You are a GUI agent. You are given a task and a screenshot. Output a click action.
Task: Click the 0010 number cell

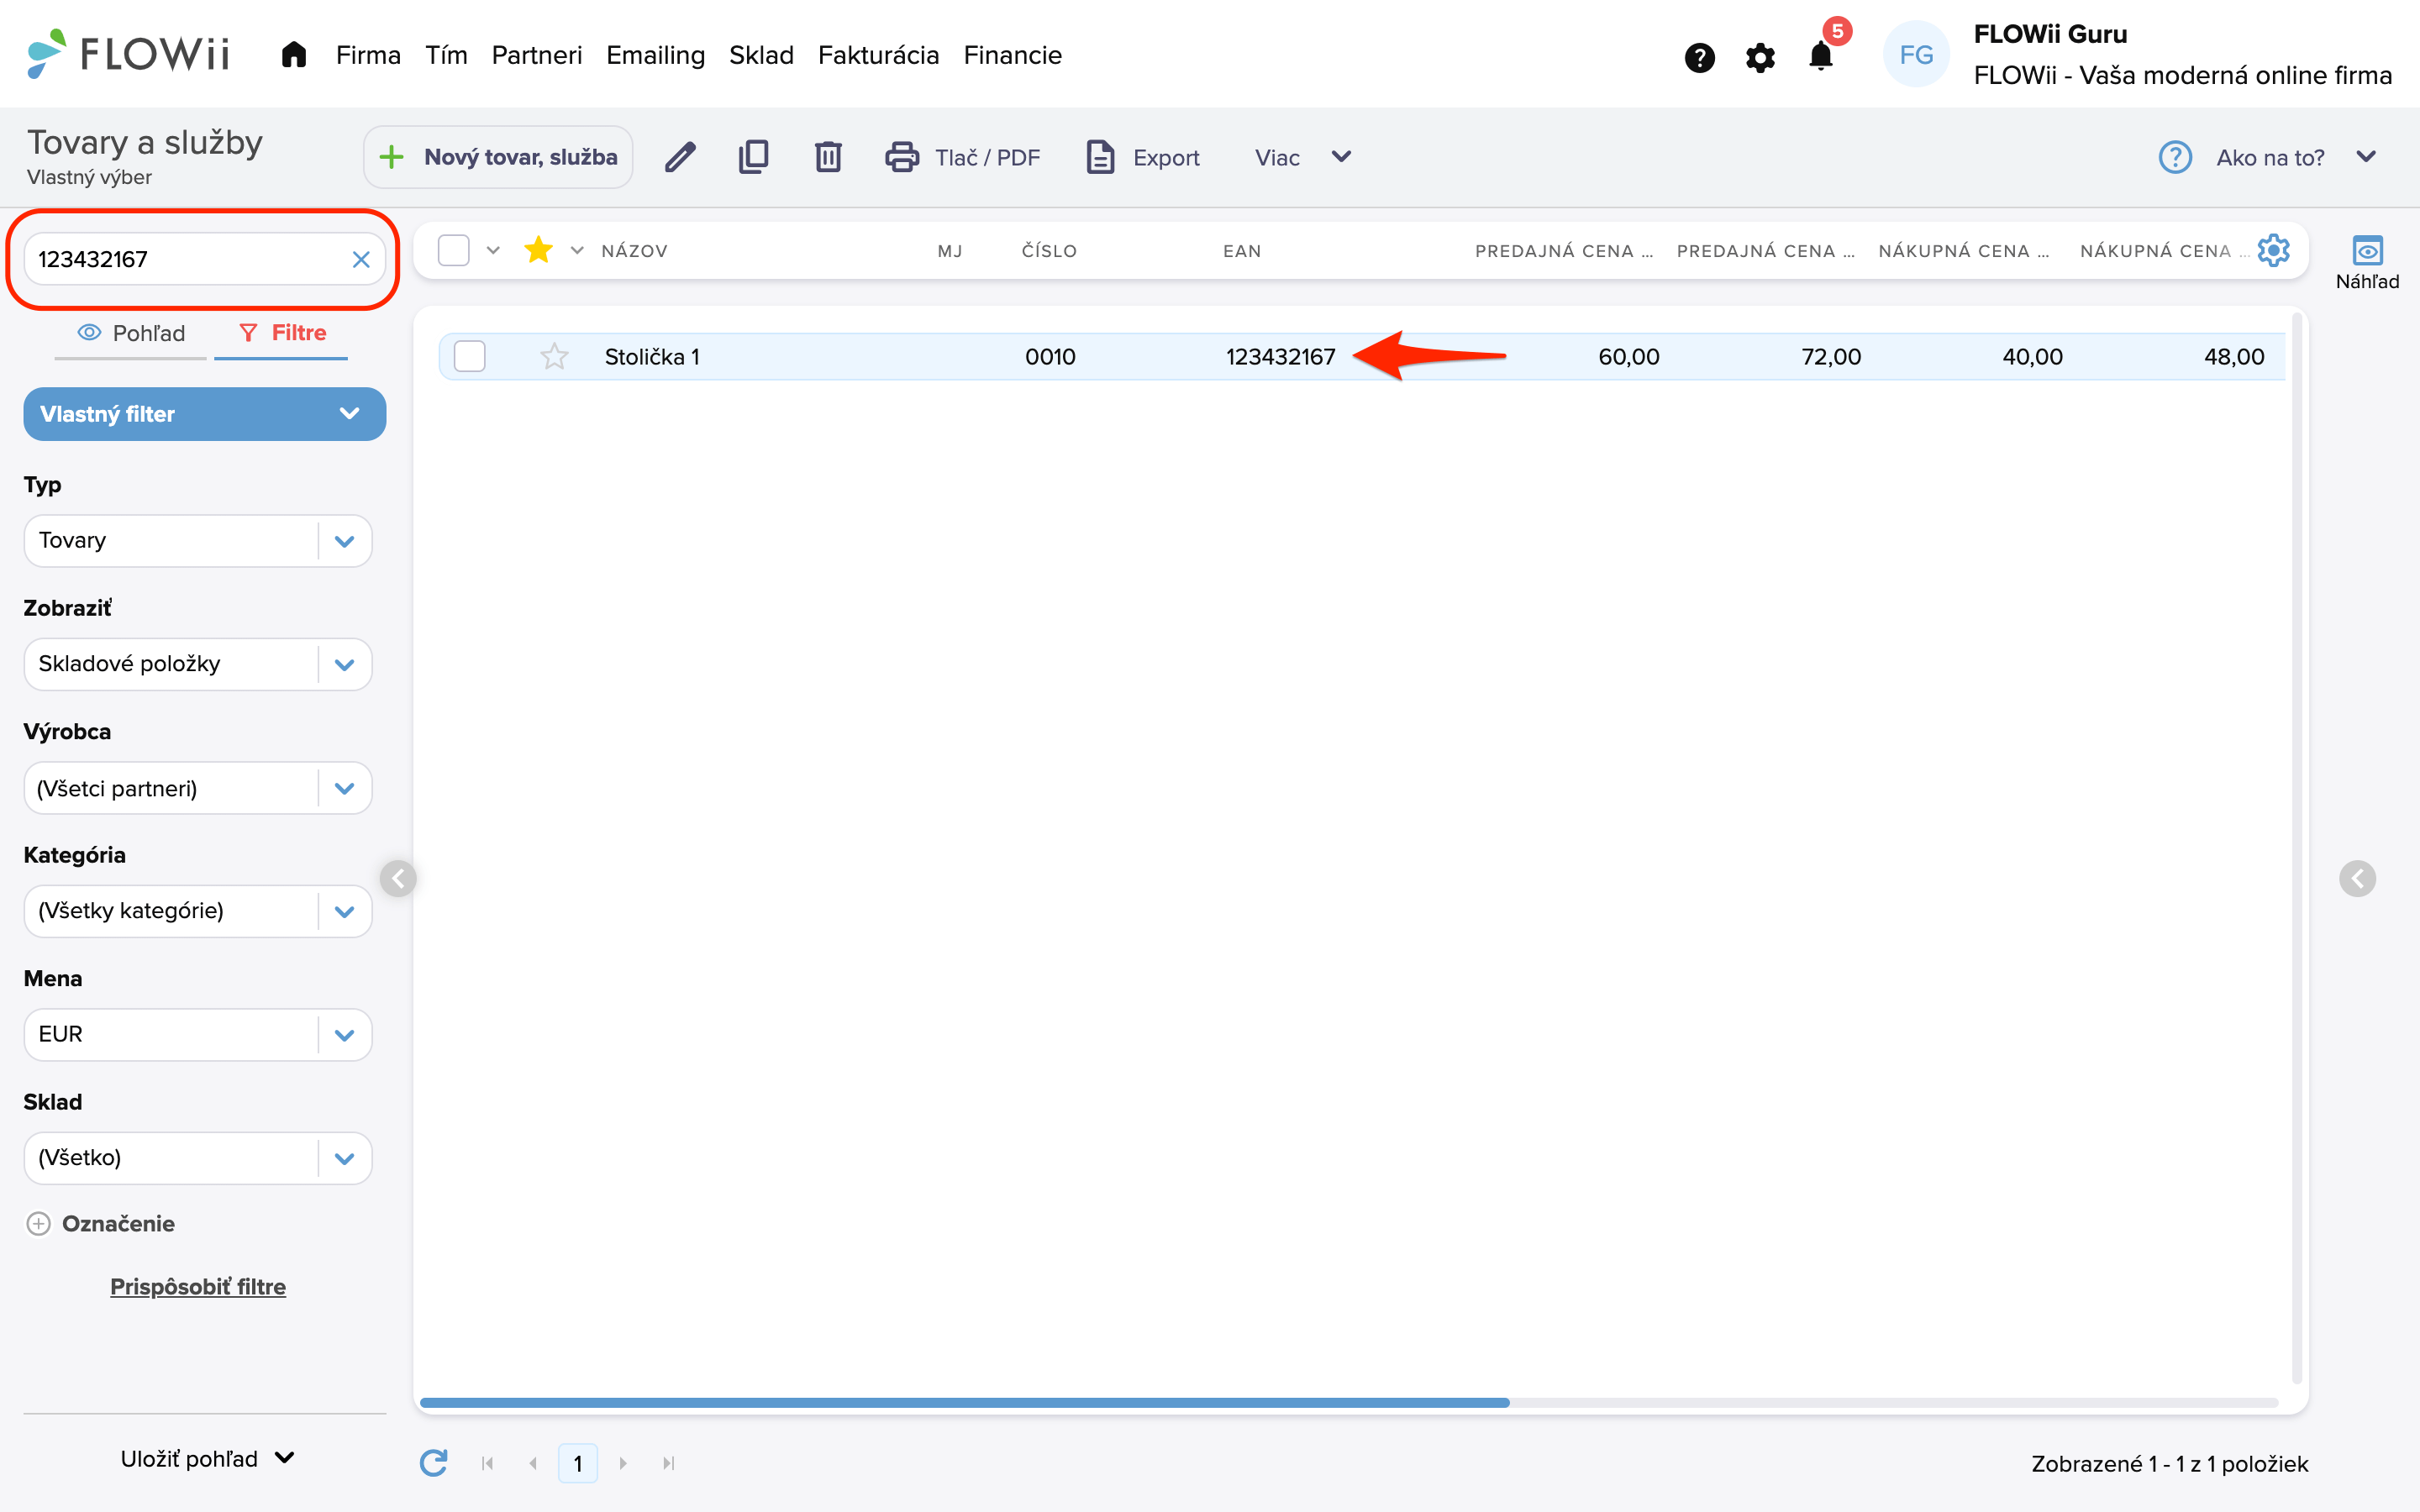[1050, 357]
